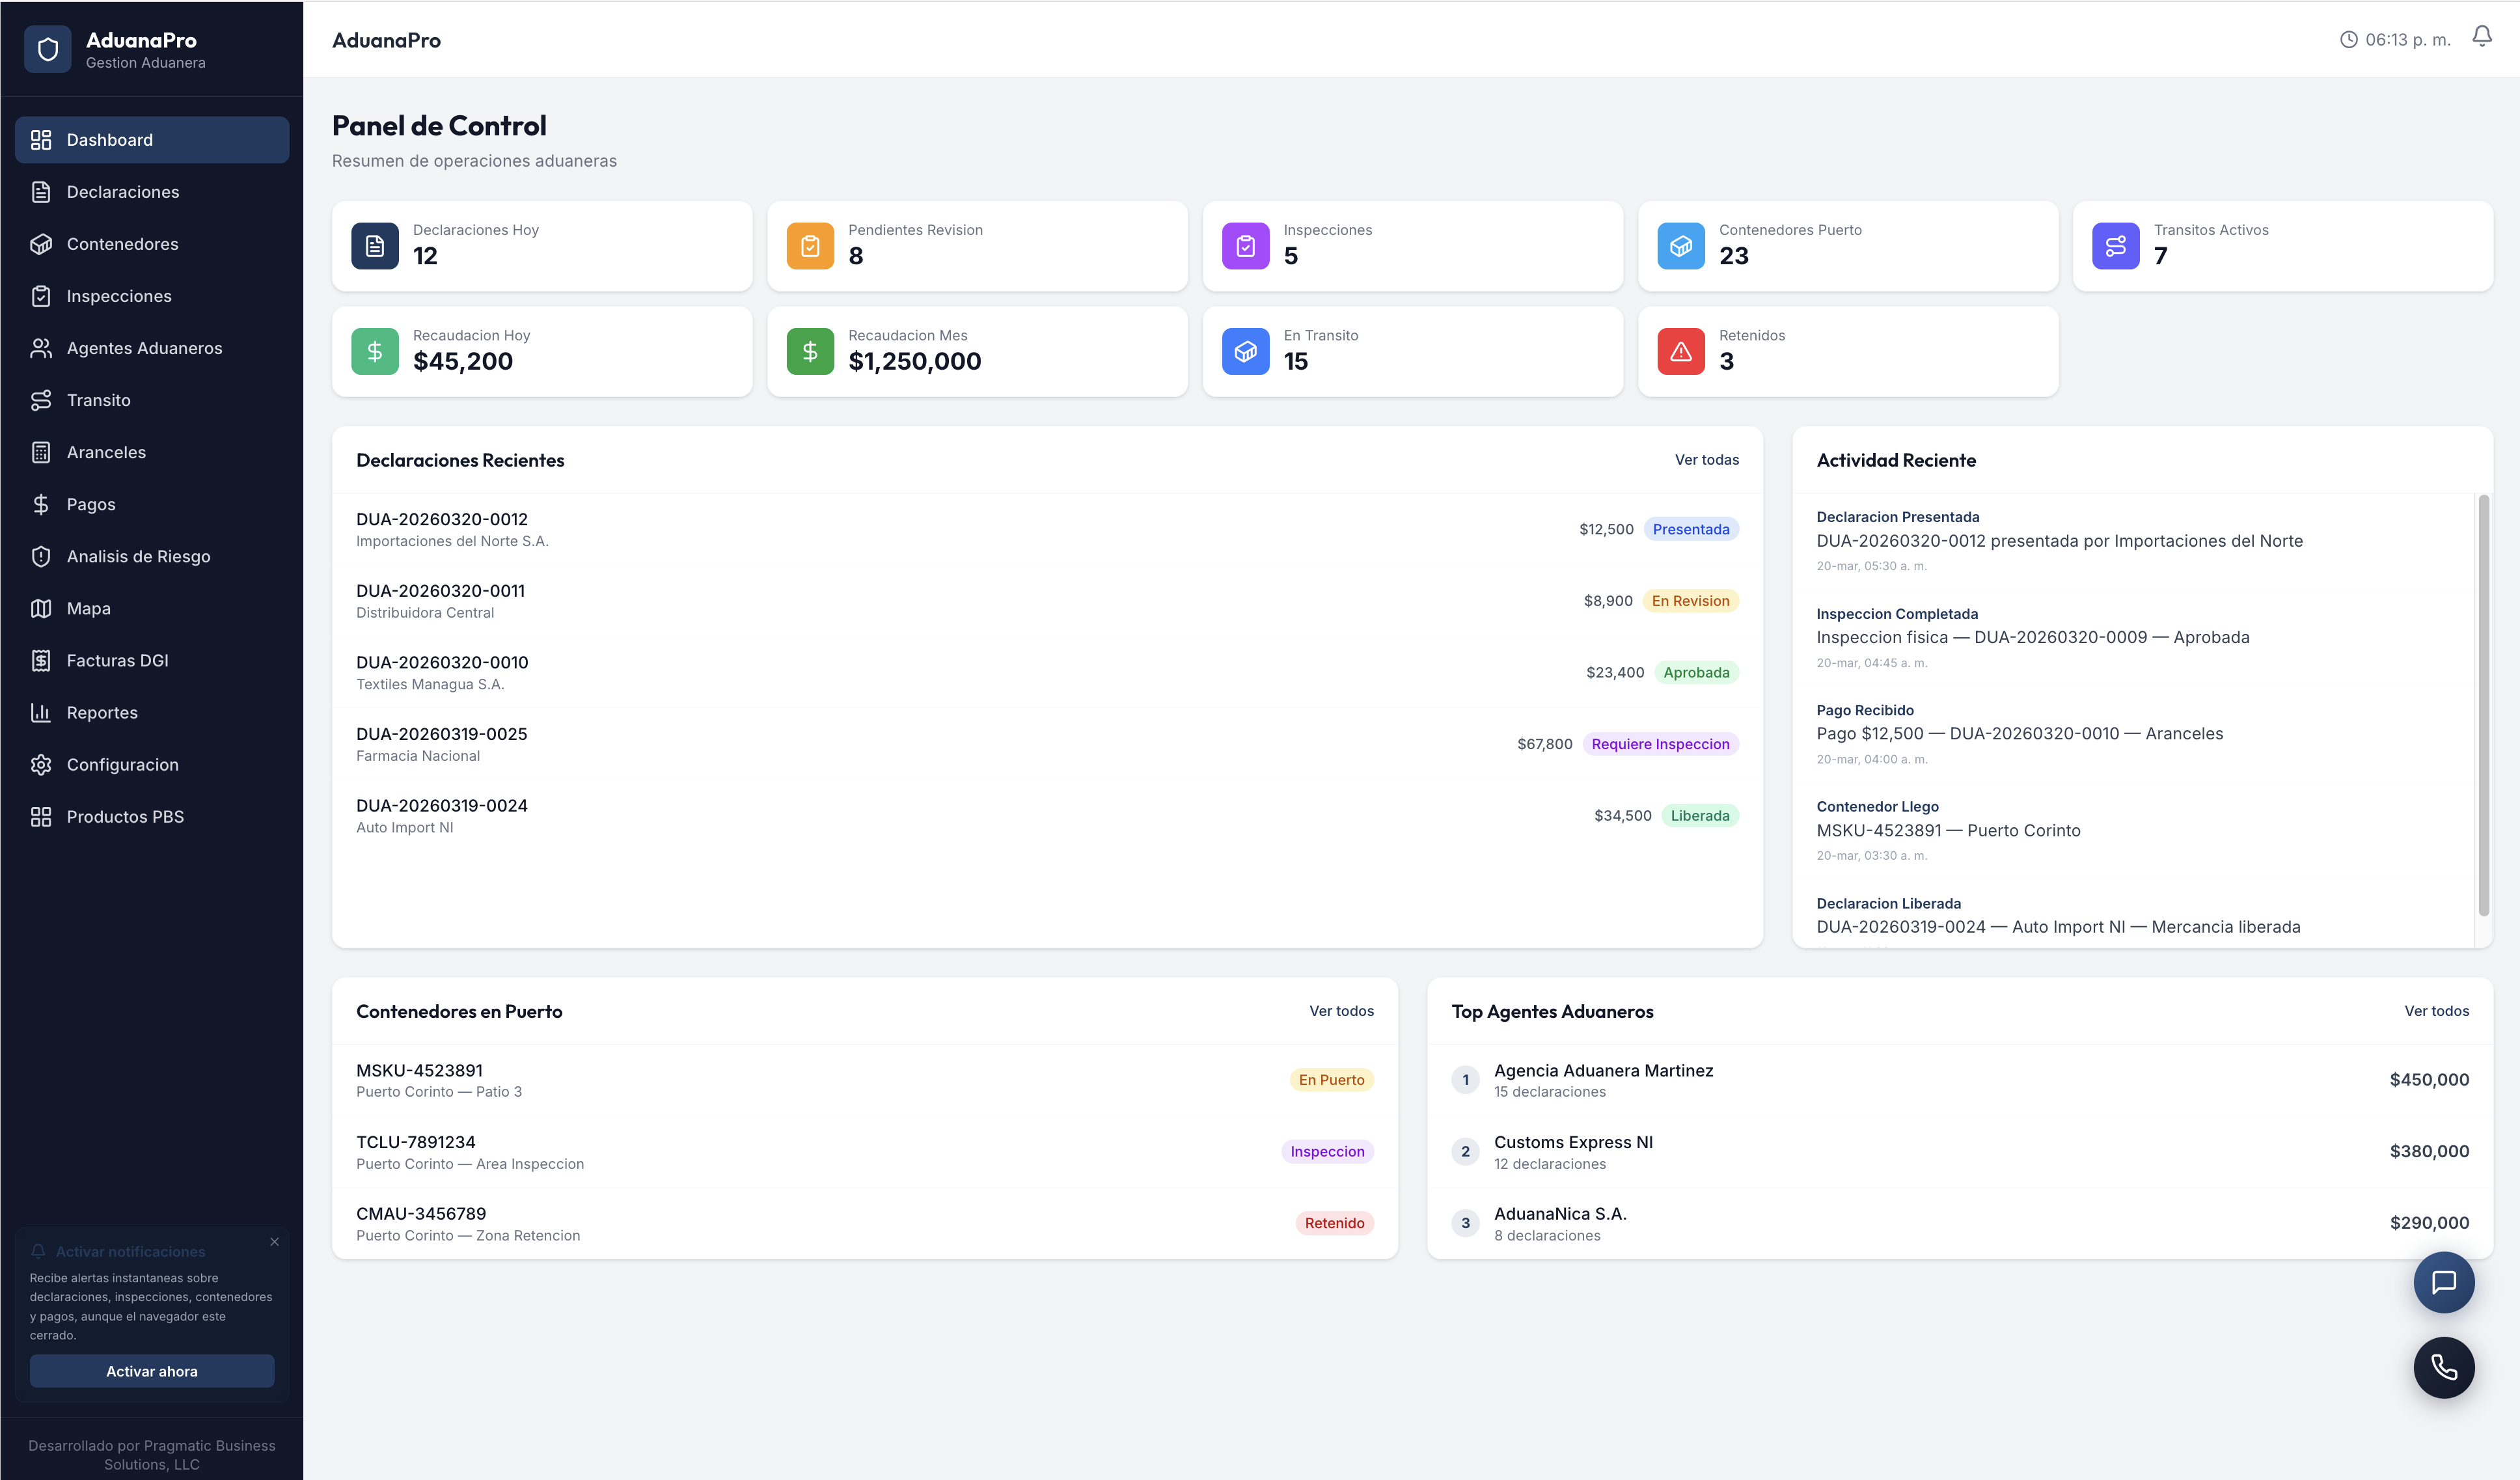Open the Reportes menu item
2520x1480 pixels.
coord(102,712)
